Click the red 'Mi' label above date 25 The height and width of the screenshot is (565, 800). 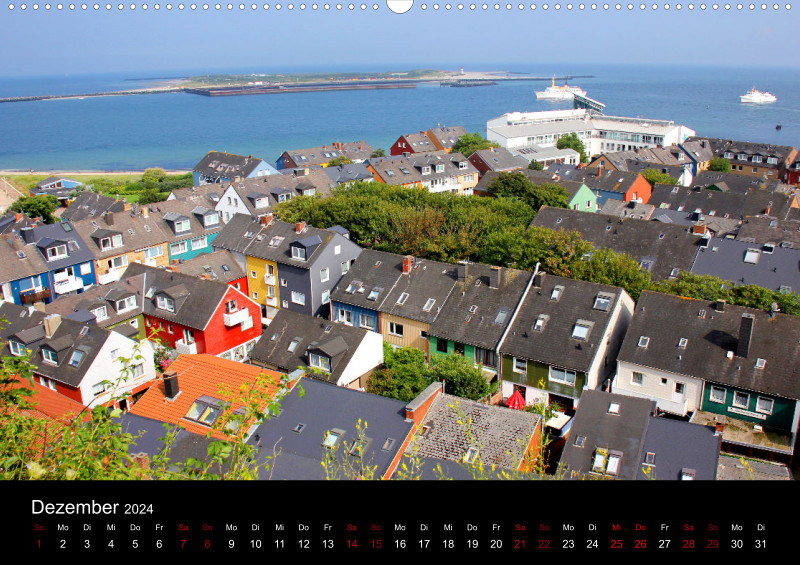pos(617,527)
